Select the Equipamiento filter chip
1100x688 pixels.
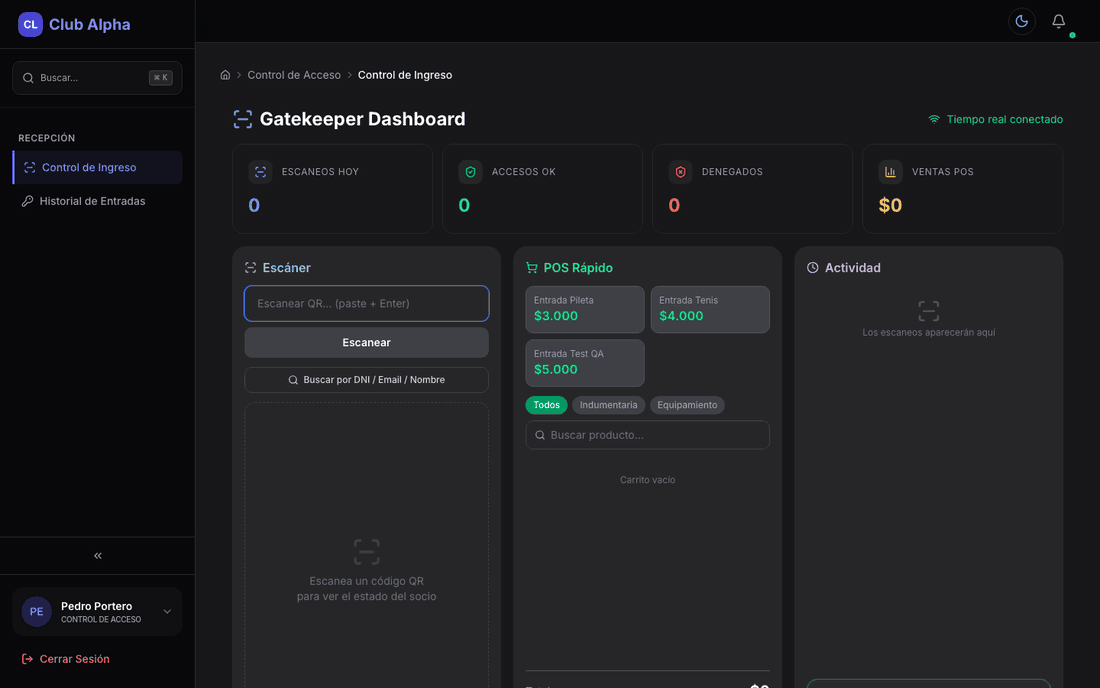click(687, 405)
